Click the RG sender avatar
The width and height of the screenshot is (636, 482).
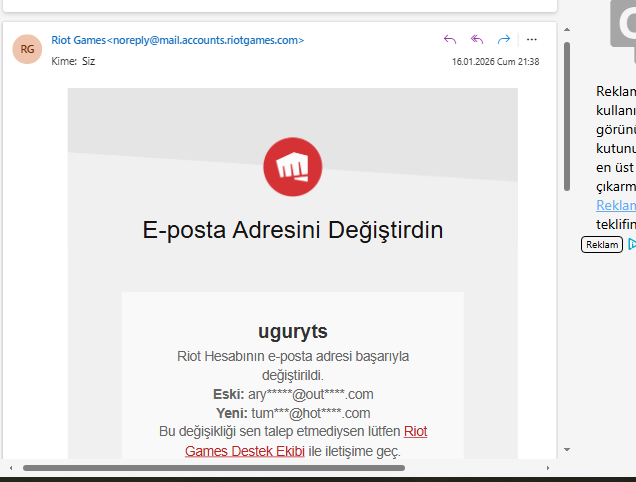click(27, 49)
